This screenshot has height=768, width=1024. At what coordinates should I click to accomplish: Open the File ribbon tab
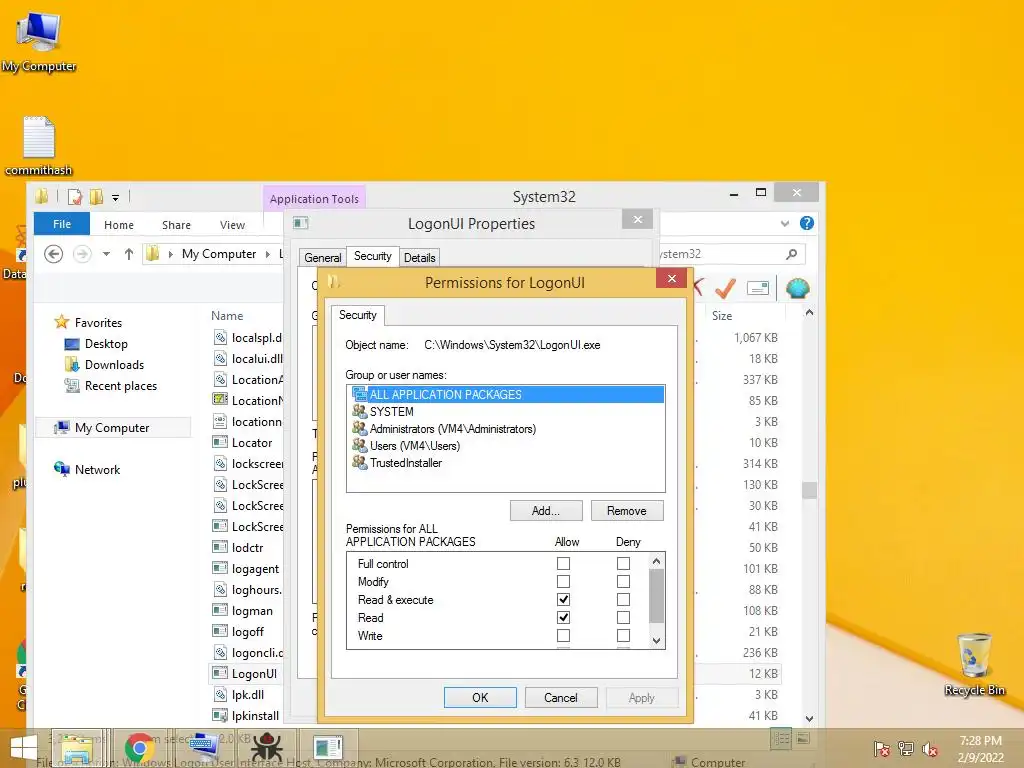tap(62, 224)
